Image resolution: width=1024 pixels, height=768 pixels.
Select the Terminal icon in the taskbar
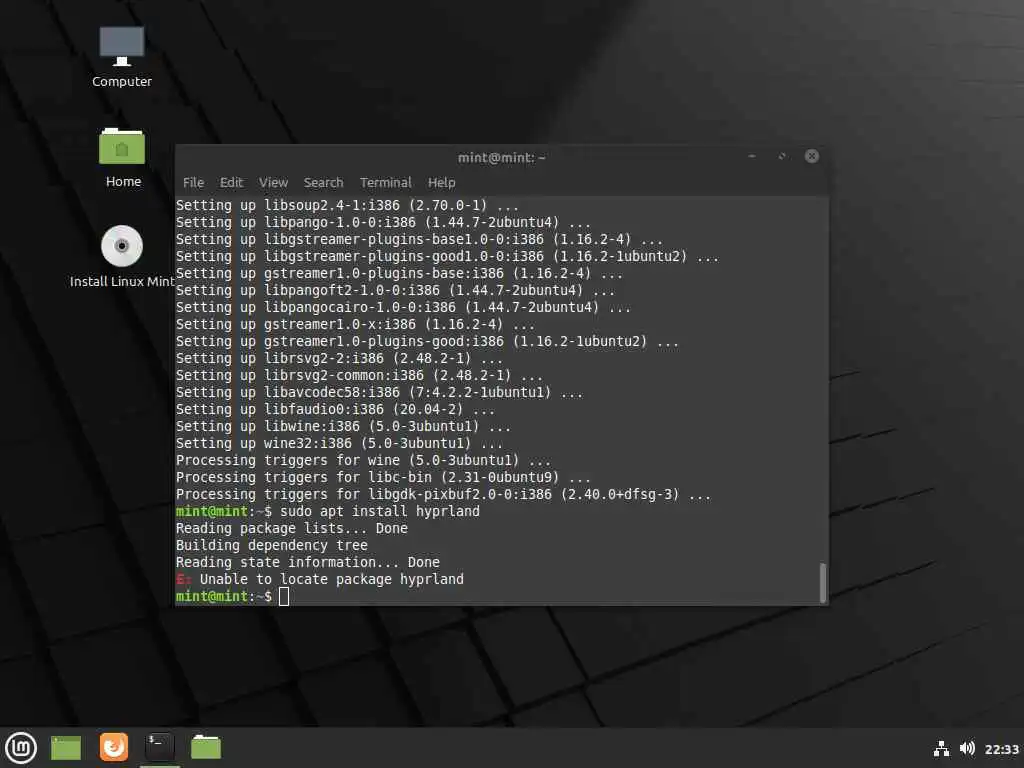(159, 747)
